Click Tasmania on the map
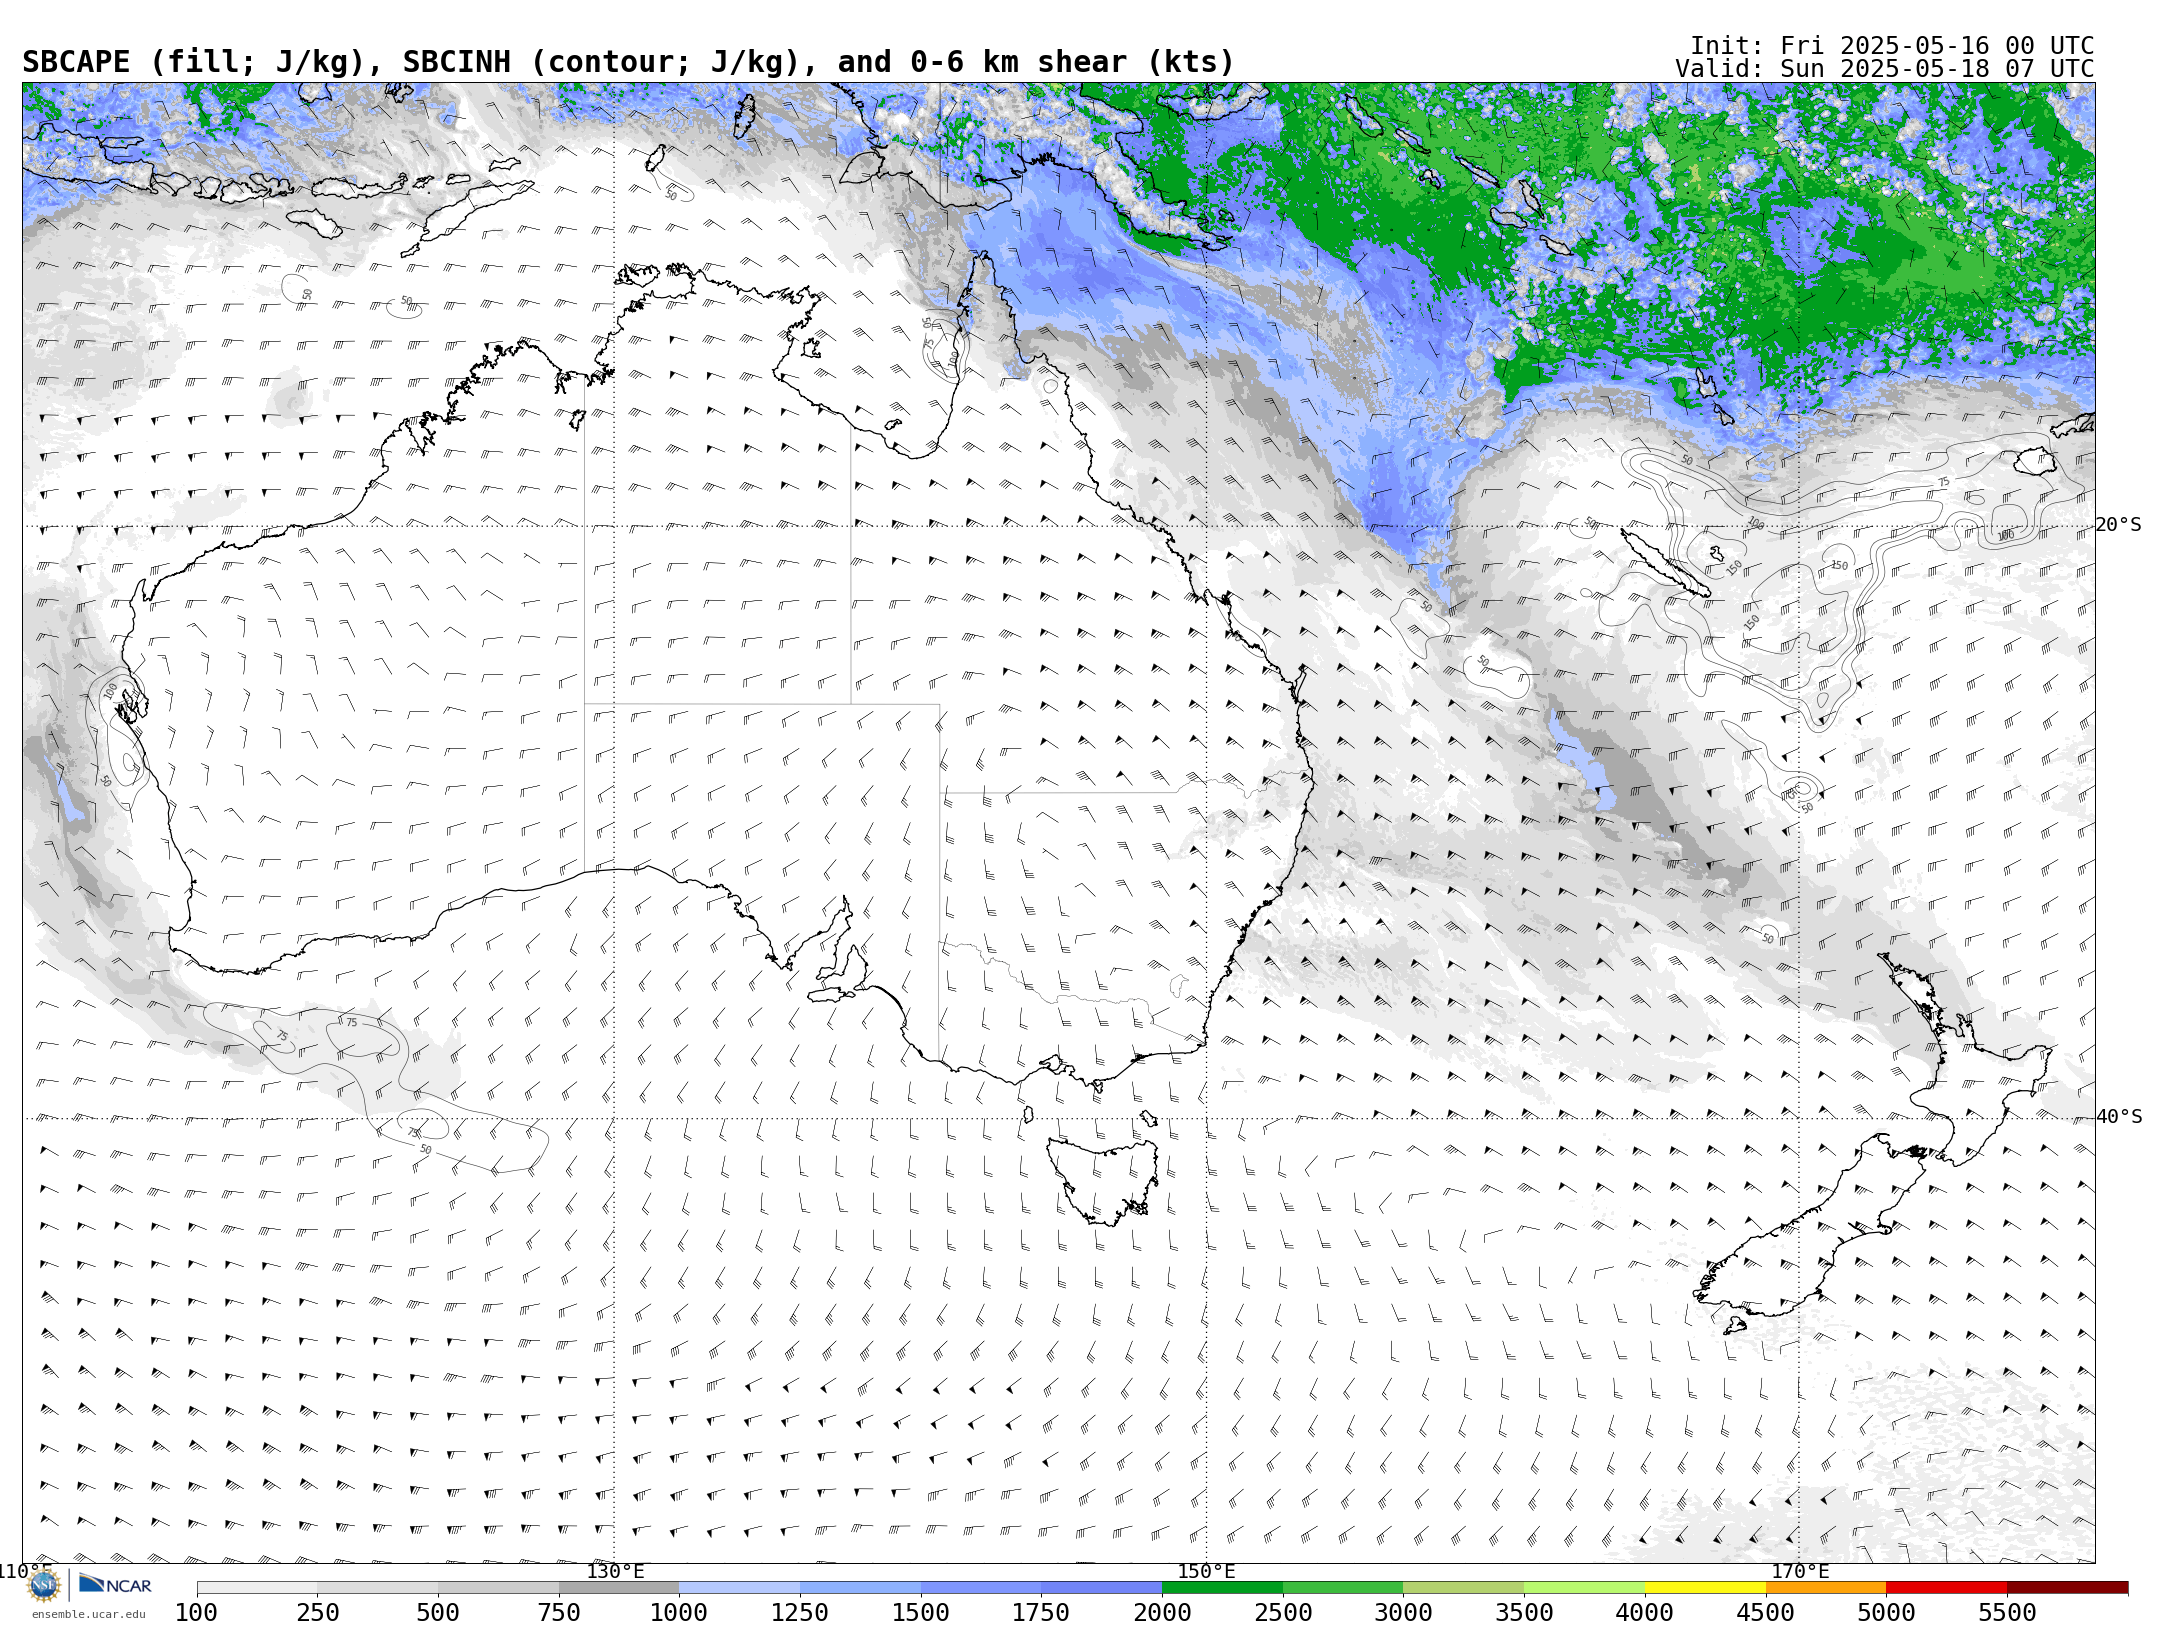The height and width of the screenshot is (1626, 2160). (x=1103, y=1180)
